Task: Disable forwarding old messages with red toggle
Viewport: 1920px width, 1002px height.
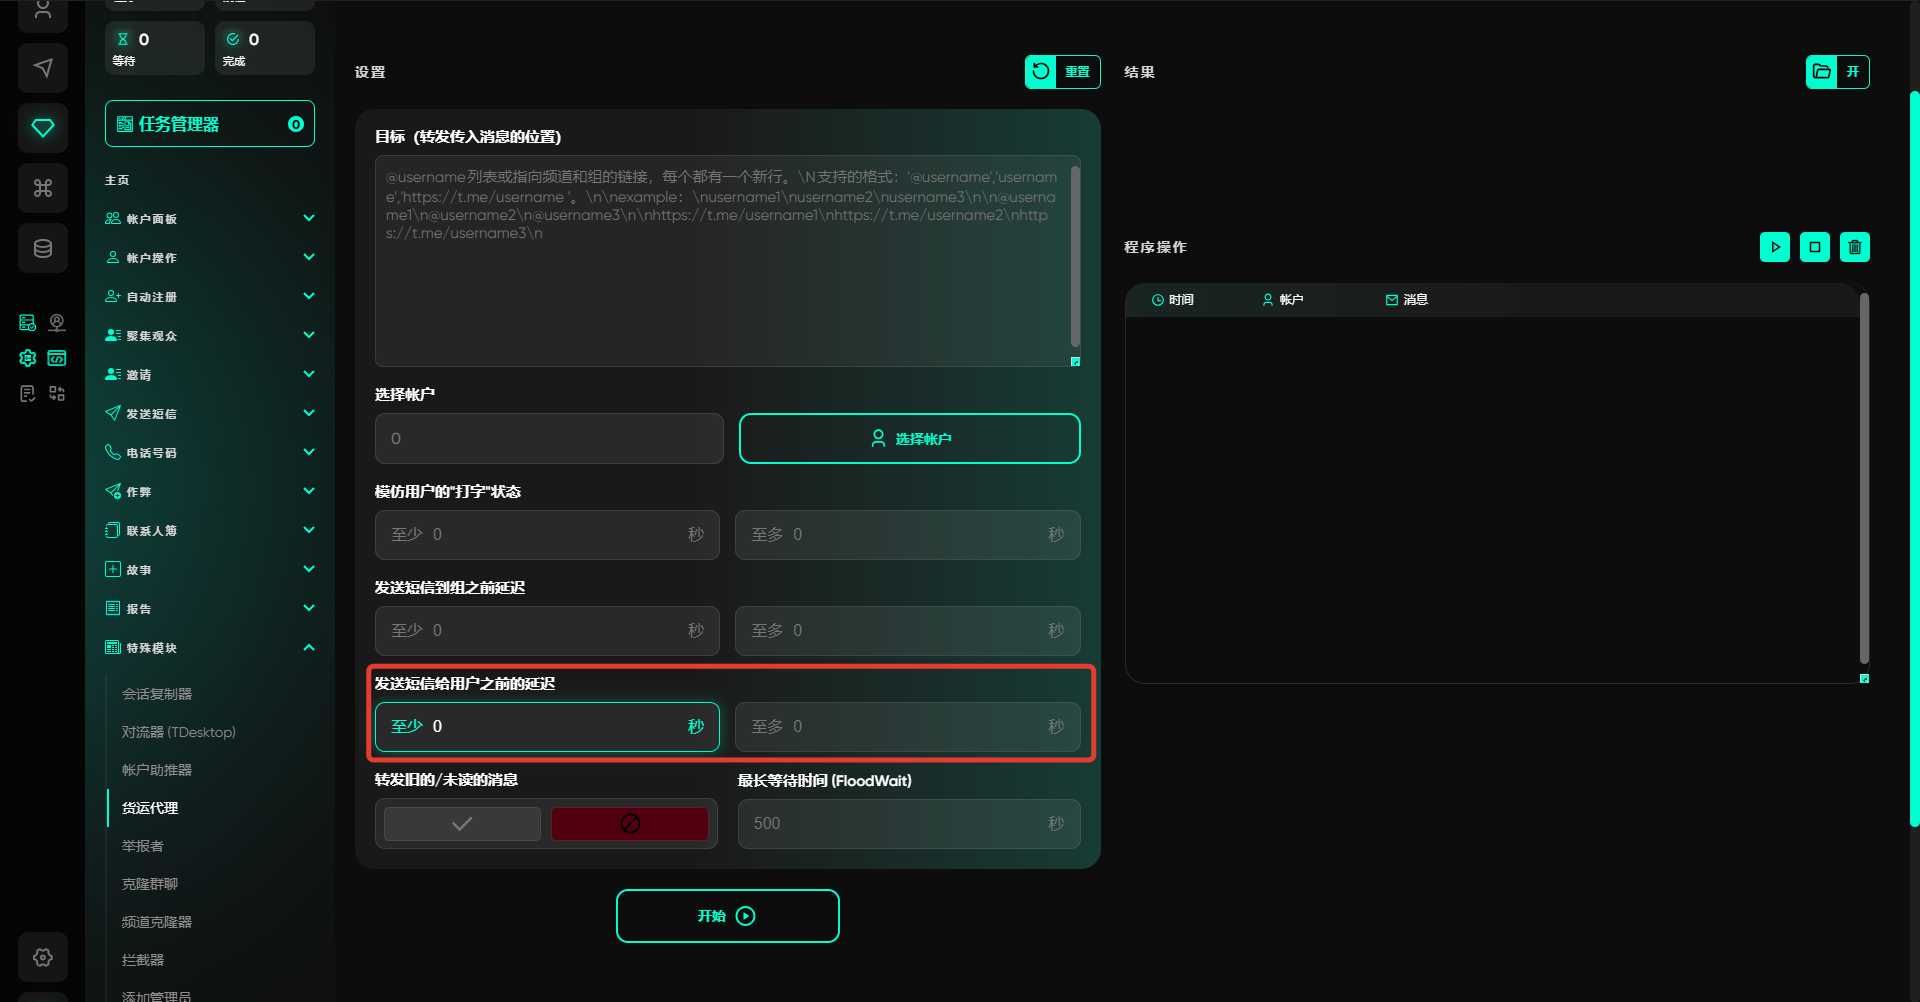Action: (x=630, y=824)
